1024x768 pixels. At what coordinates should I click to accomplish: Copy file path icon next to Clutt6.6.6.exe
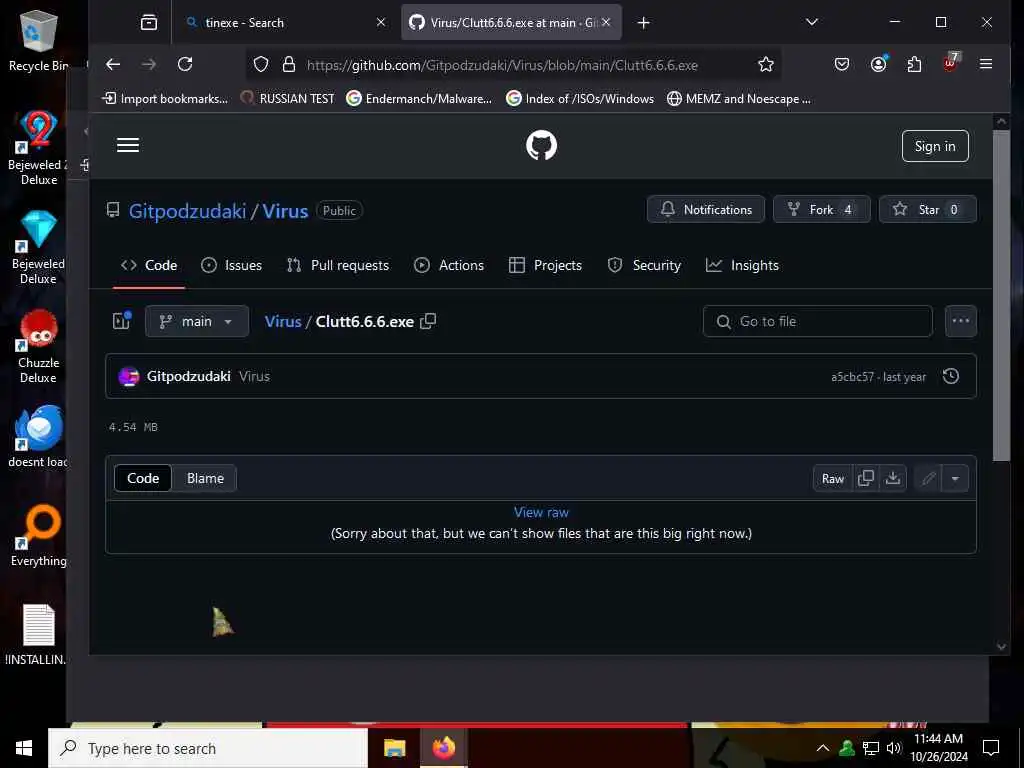(x=428, y=321)
